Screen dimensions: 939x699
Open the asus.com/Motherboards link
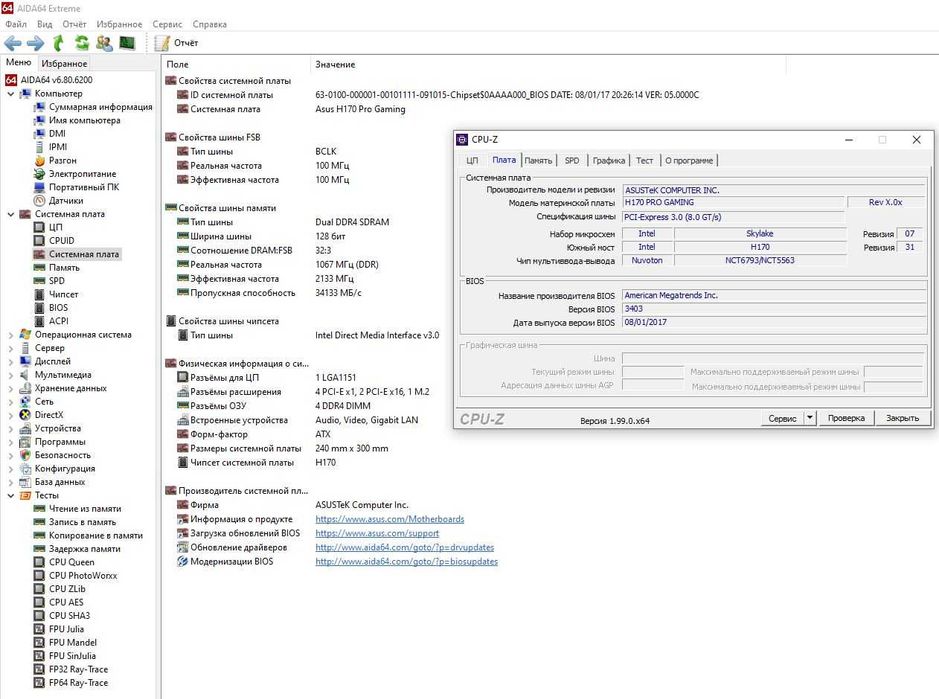tap(390, 519)
